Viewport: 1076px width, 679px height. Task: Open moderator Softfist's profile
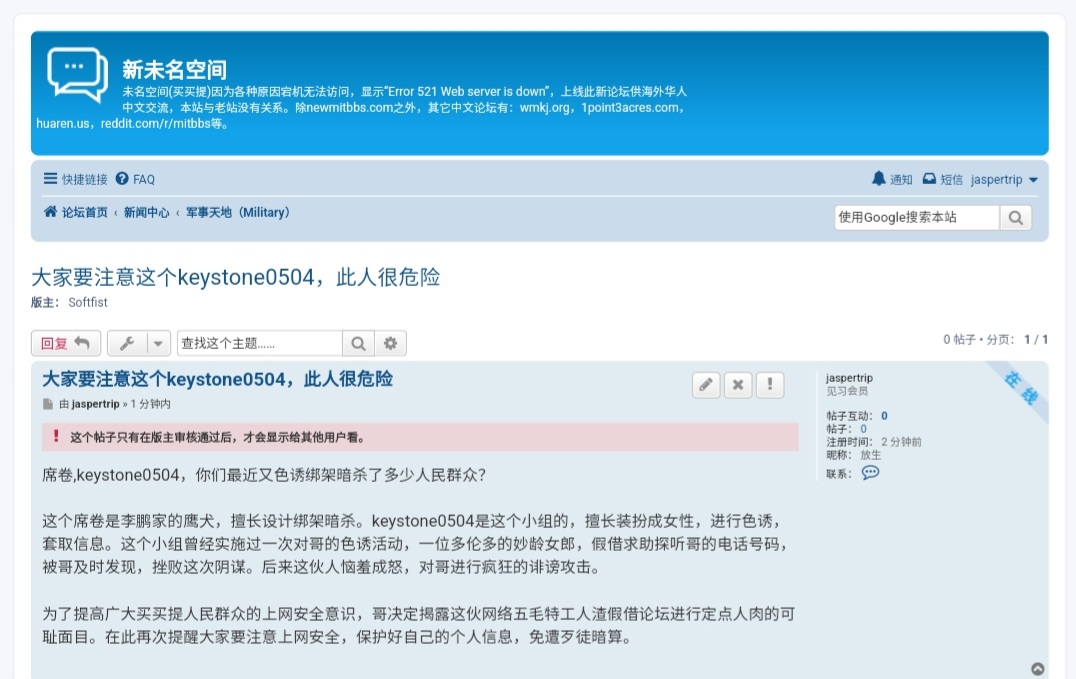point(88,302)
